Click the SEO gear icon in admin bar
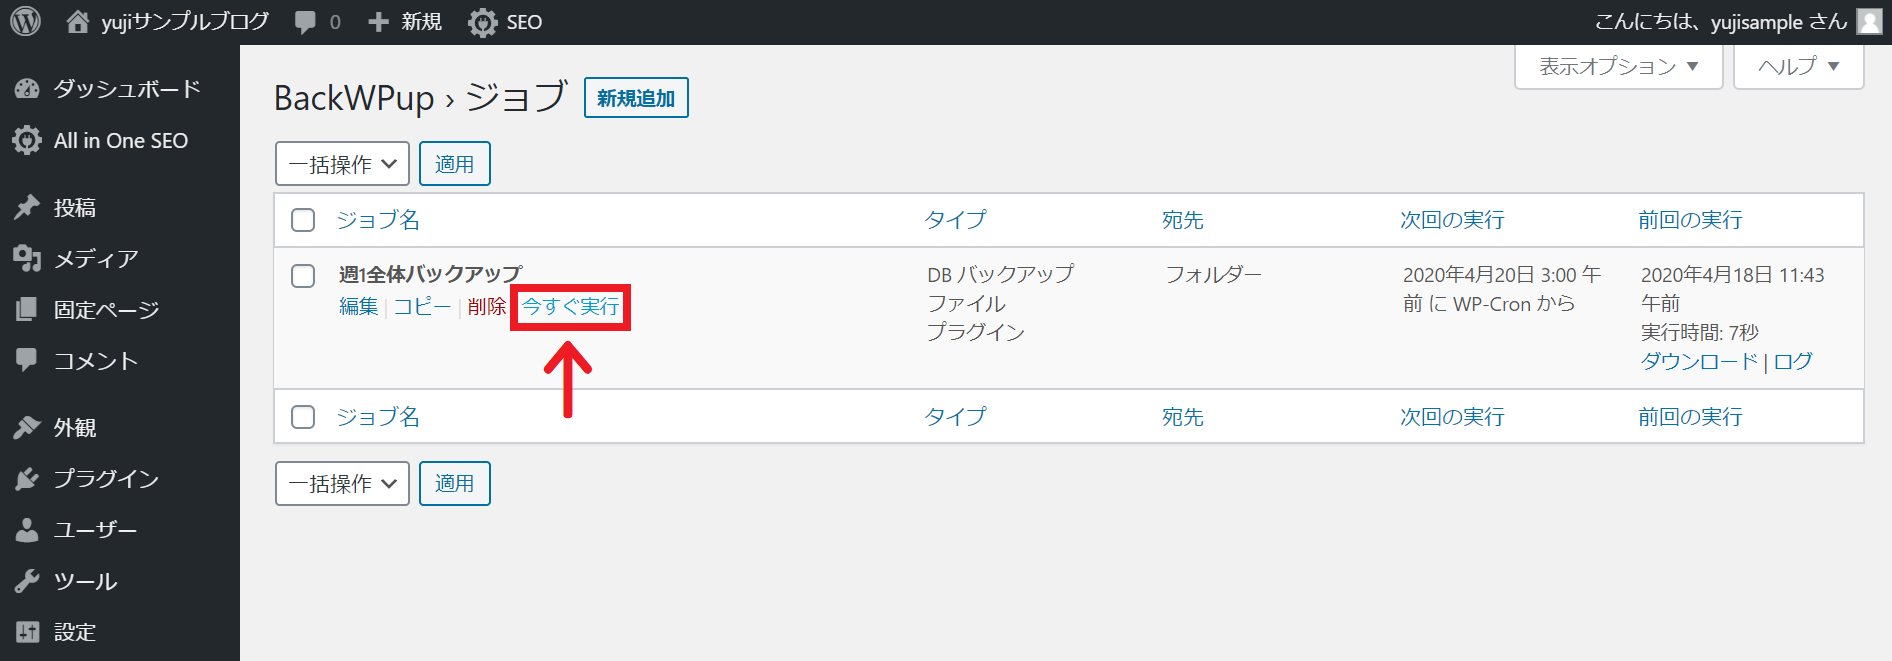The image size is (1892, 661). coord(483,22)
